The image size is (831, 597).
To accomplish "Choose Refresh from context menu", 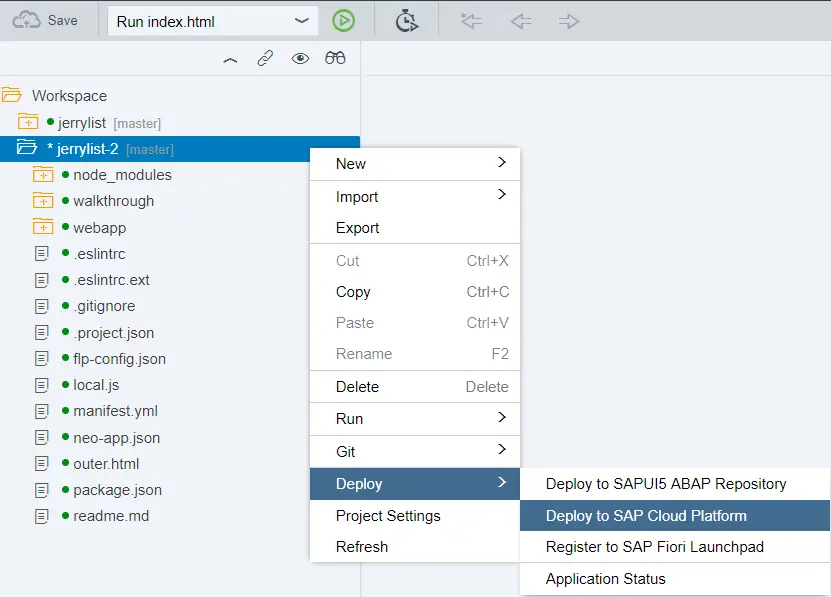I will (x=414, y=547).
